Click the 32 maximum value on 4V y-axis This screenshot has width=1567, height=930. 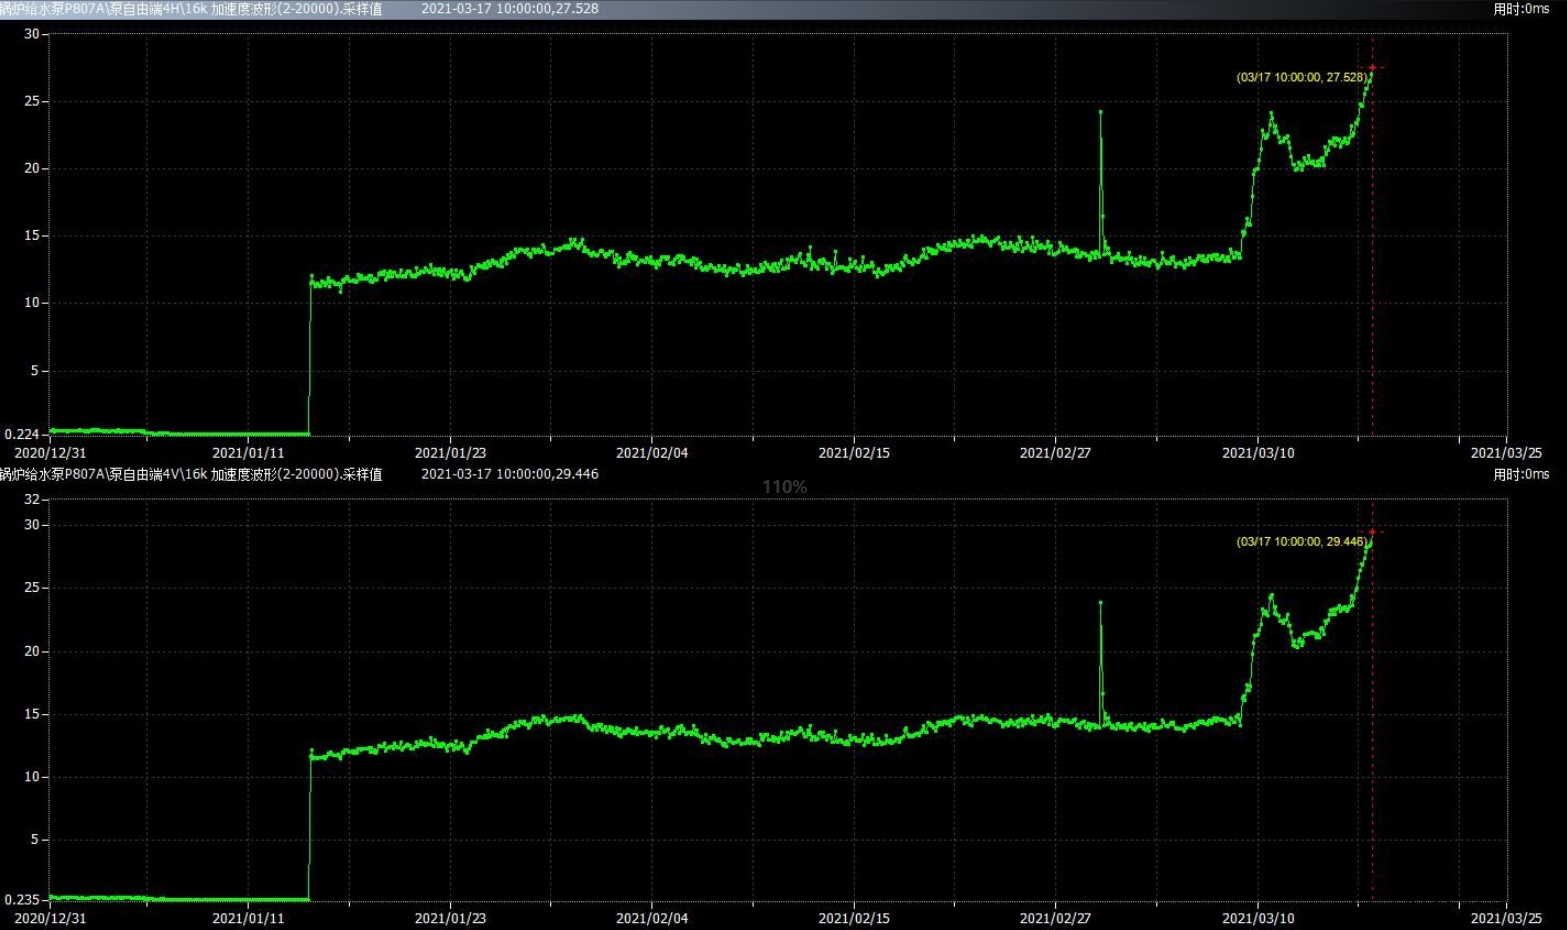click(31, 499)
